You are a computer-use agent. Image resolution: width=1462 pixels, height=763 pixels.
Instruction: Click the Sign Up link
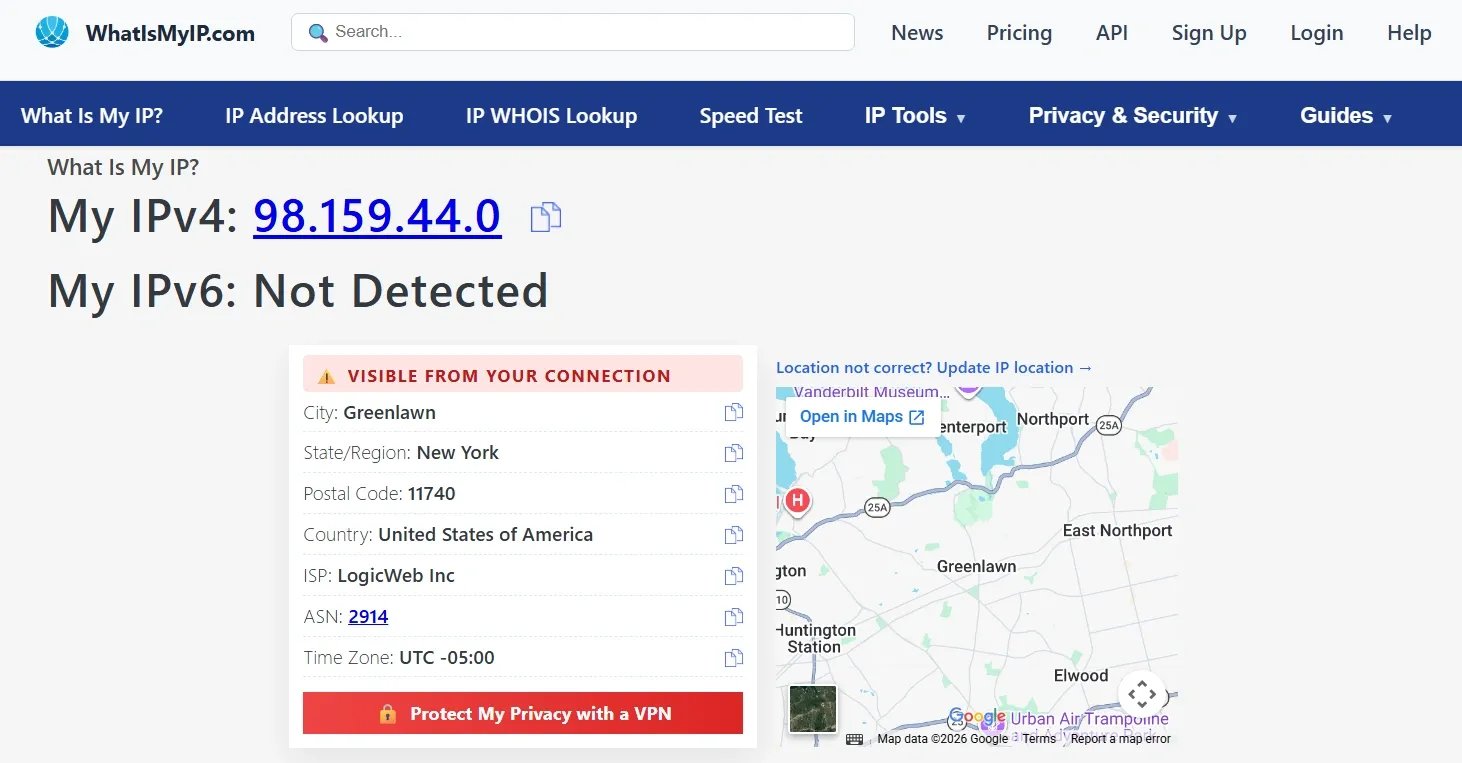[x=1209, y=33]
